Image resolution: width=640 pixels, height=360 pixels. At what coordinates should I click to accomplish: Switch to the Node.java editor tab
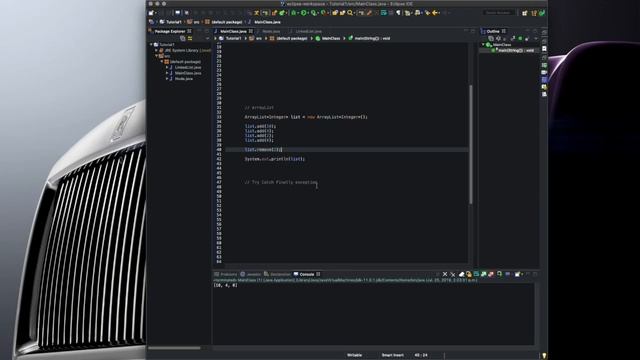[x=271, y=31]
